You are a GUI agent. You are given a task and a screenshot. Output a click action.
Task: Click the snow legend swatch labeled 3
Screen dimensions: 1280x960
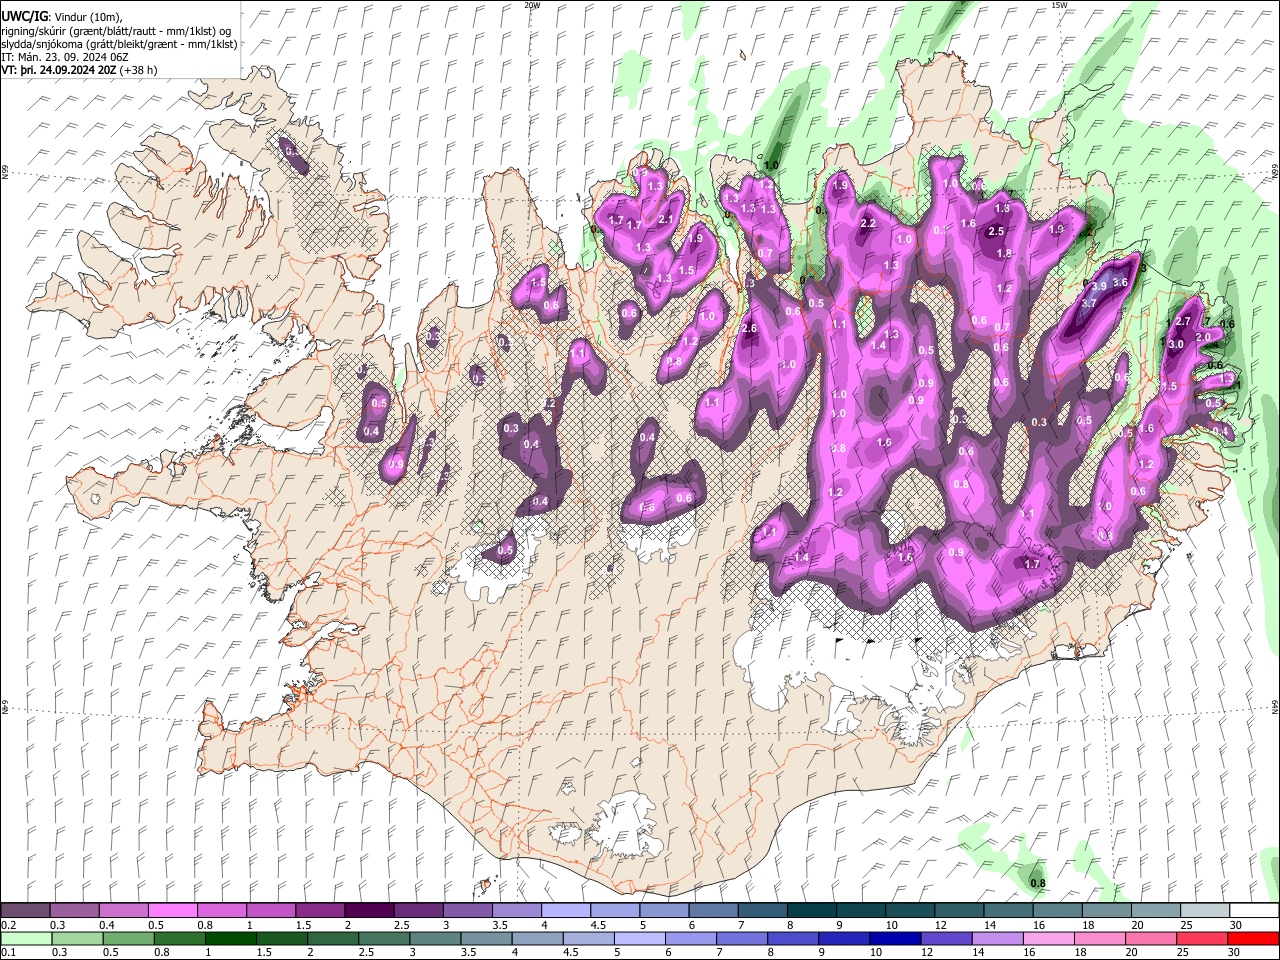467,910
